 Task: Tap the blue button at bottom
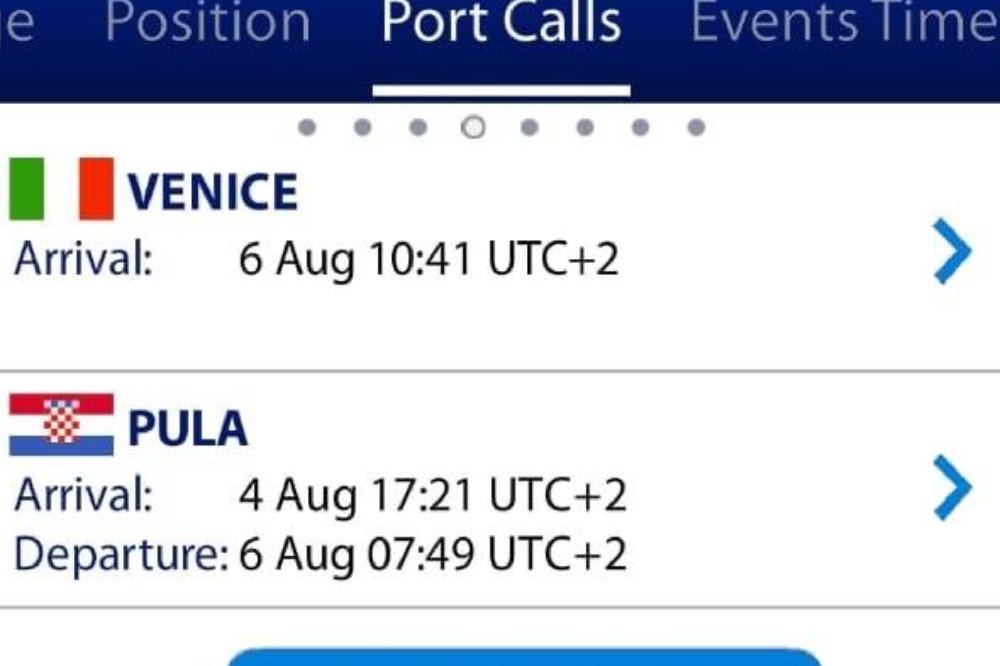pyautogui.click(x=524, y=656)
